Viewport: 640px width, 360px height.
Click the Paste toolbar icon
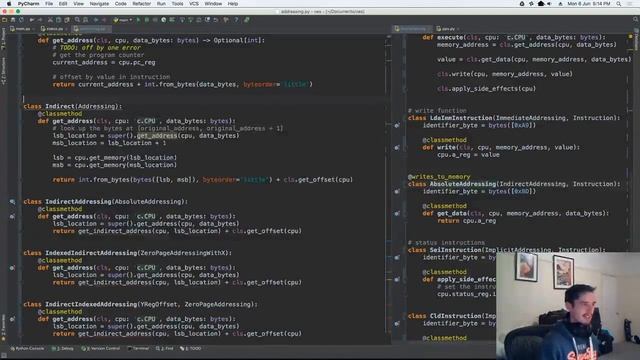67,20
